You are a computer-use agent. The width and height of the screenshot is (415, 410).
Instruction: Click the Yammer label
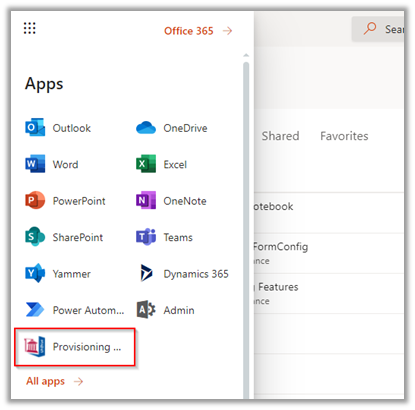pyautogui.click(x=72, y=274)
